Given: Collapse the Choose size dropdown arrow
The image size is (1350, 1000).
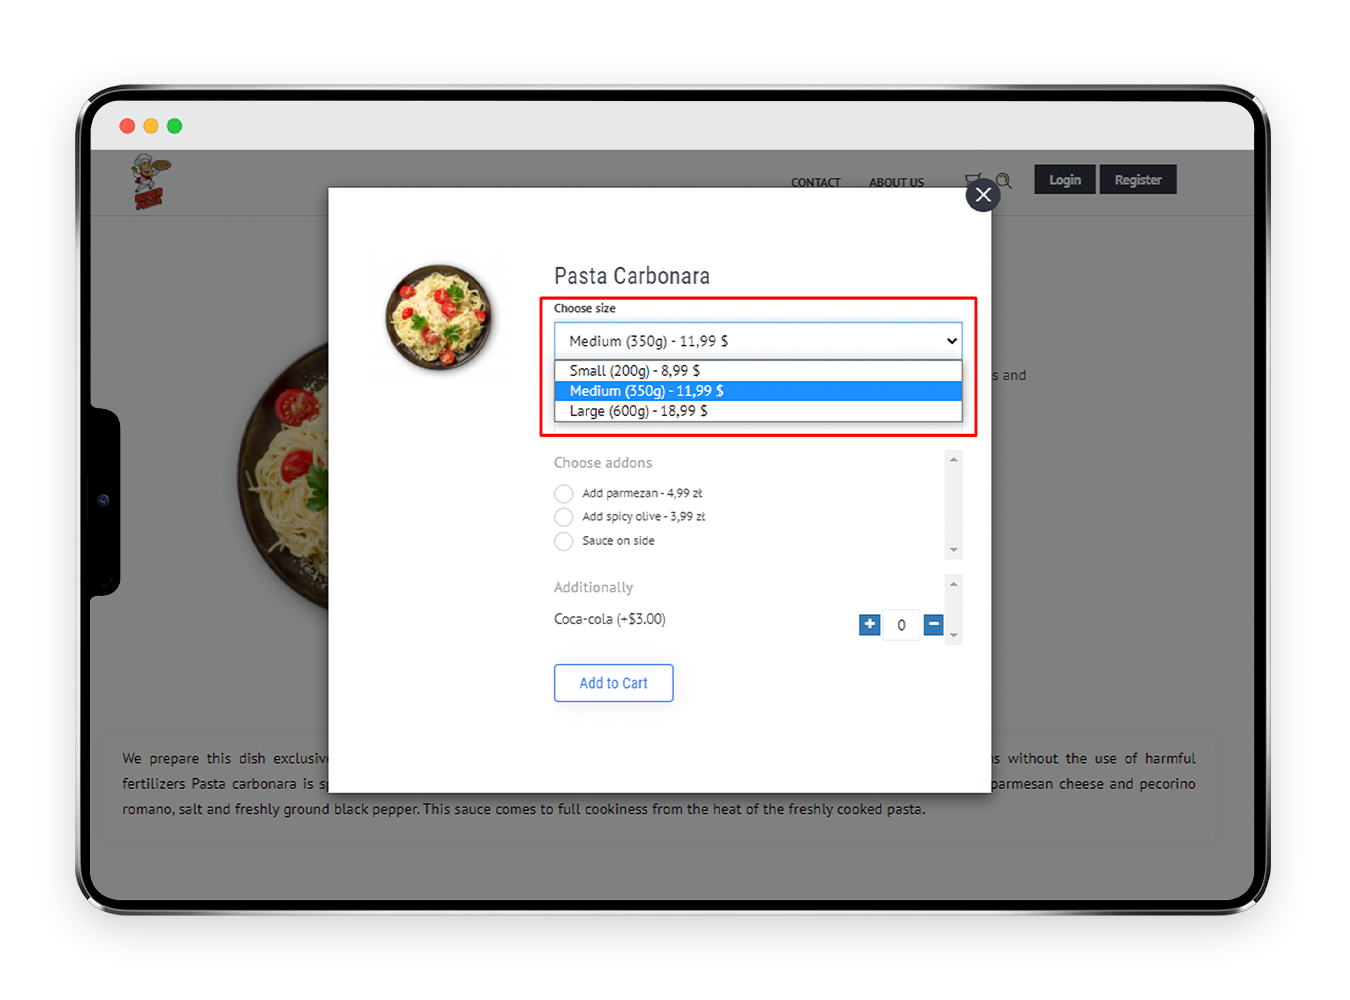Looking at the screenshot, I should 951,341.
